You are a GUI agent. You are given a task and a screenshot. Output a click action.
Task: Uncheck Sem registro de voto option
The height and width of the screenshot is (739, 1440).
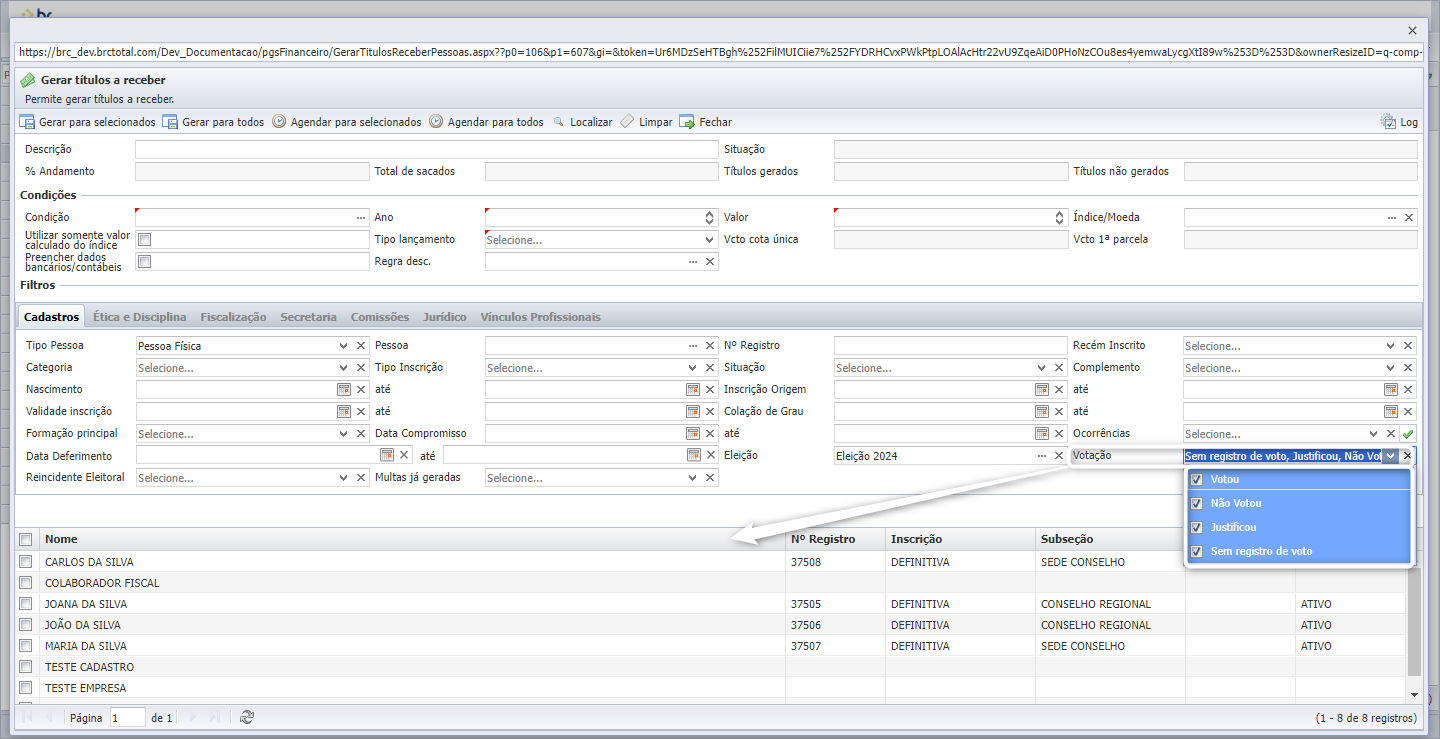tap(1197, 551)
